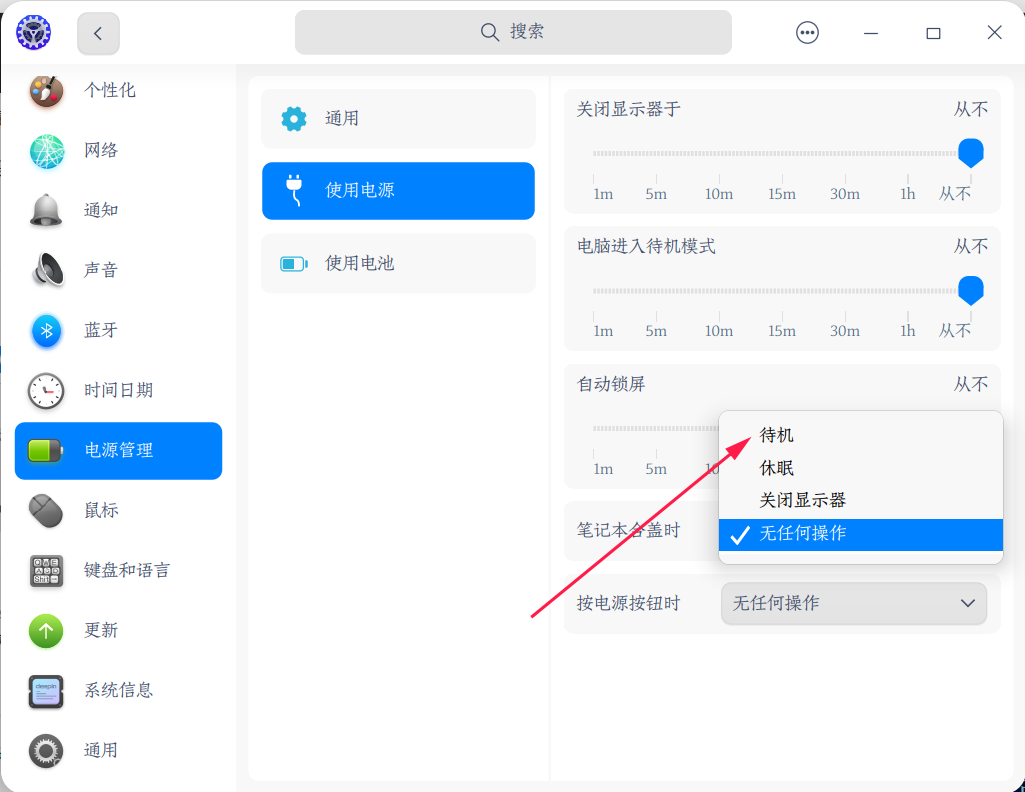This screenshot has height=792, width=1025.
Task: Open Personalization (个性化) palette icon
Action: pyautogui.click(x=46, y=90)
